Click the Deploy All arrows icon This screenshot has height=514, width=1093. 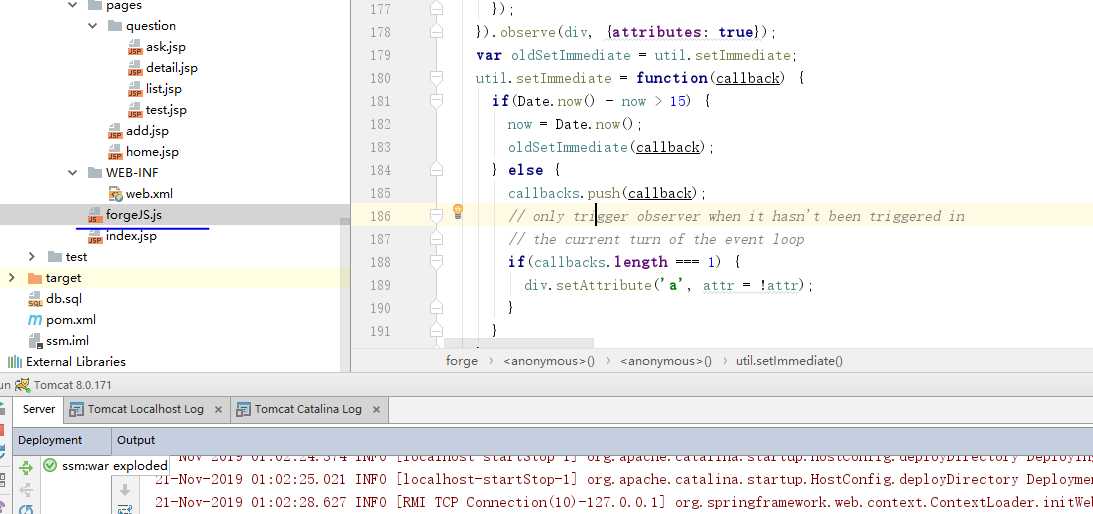click(x=26, y=467)
